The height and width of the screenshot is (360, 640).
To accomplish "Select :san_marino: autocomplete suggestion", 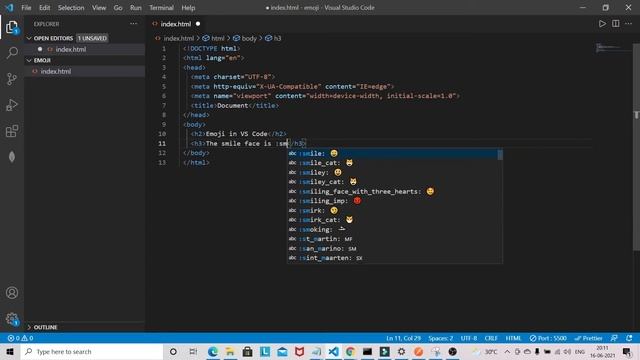I will pyautogui.click(x=393, y=249).
